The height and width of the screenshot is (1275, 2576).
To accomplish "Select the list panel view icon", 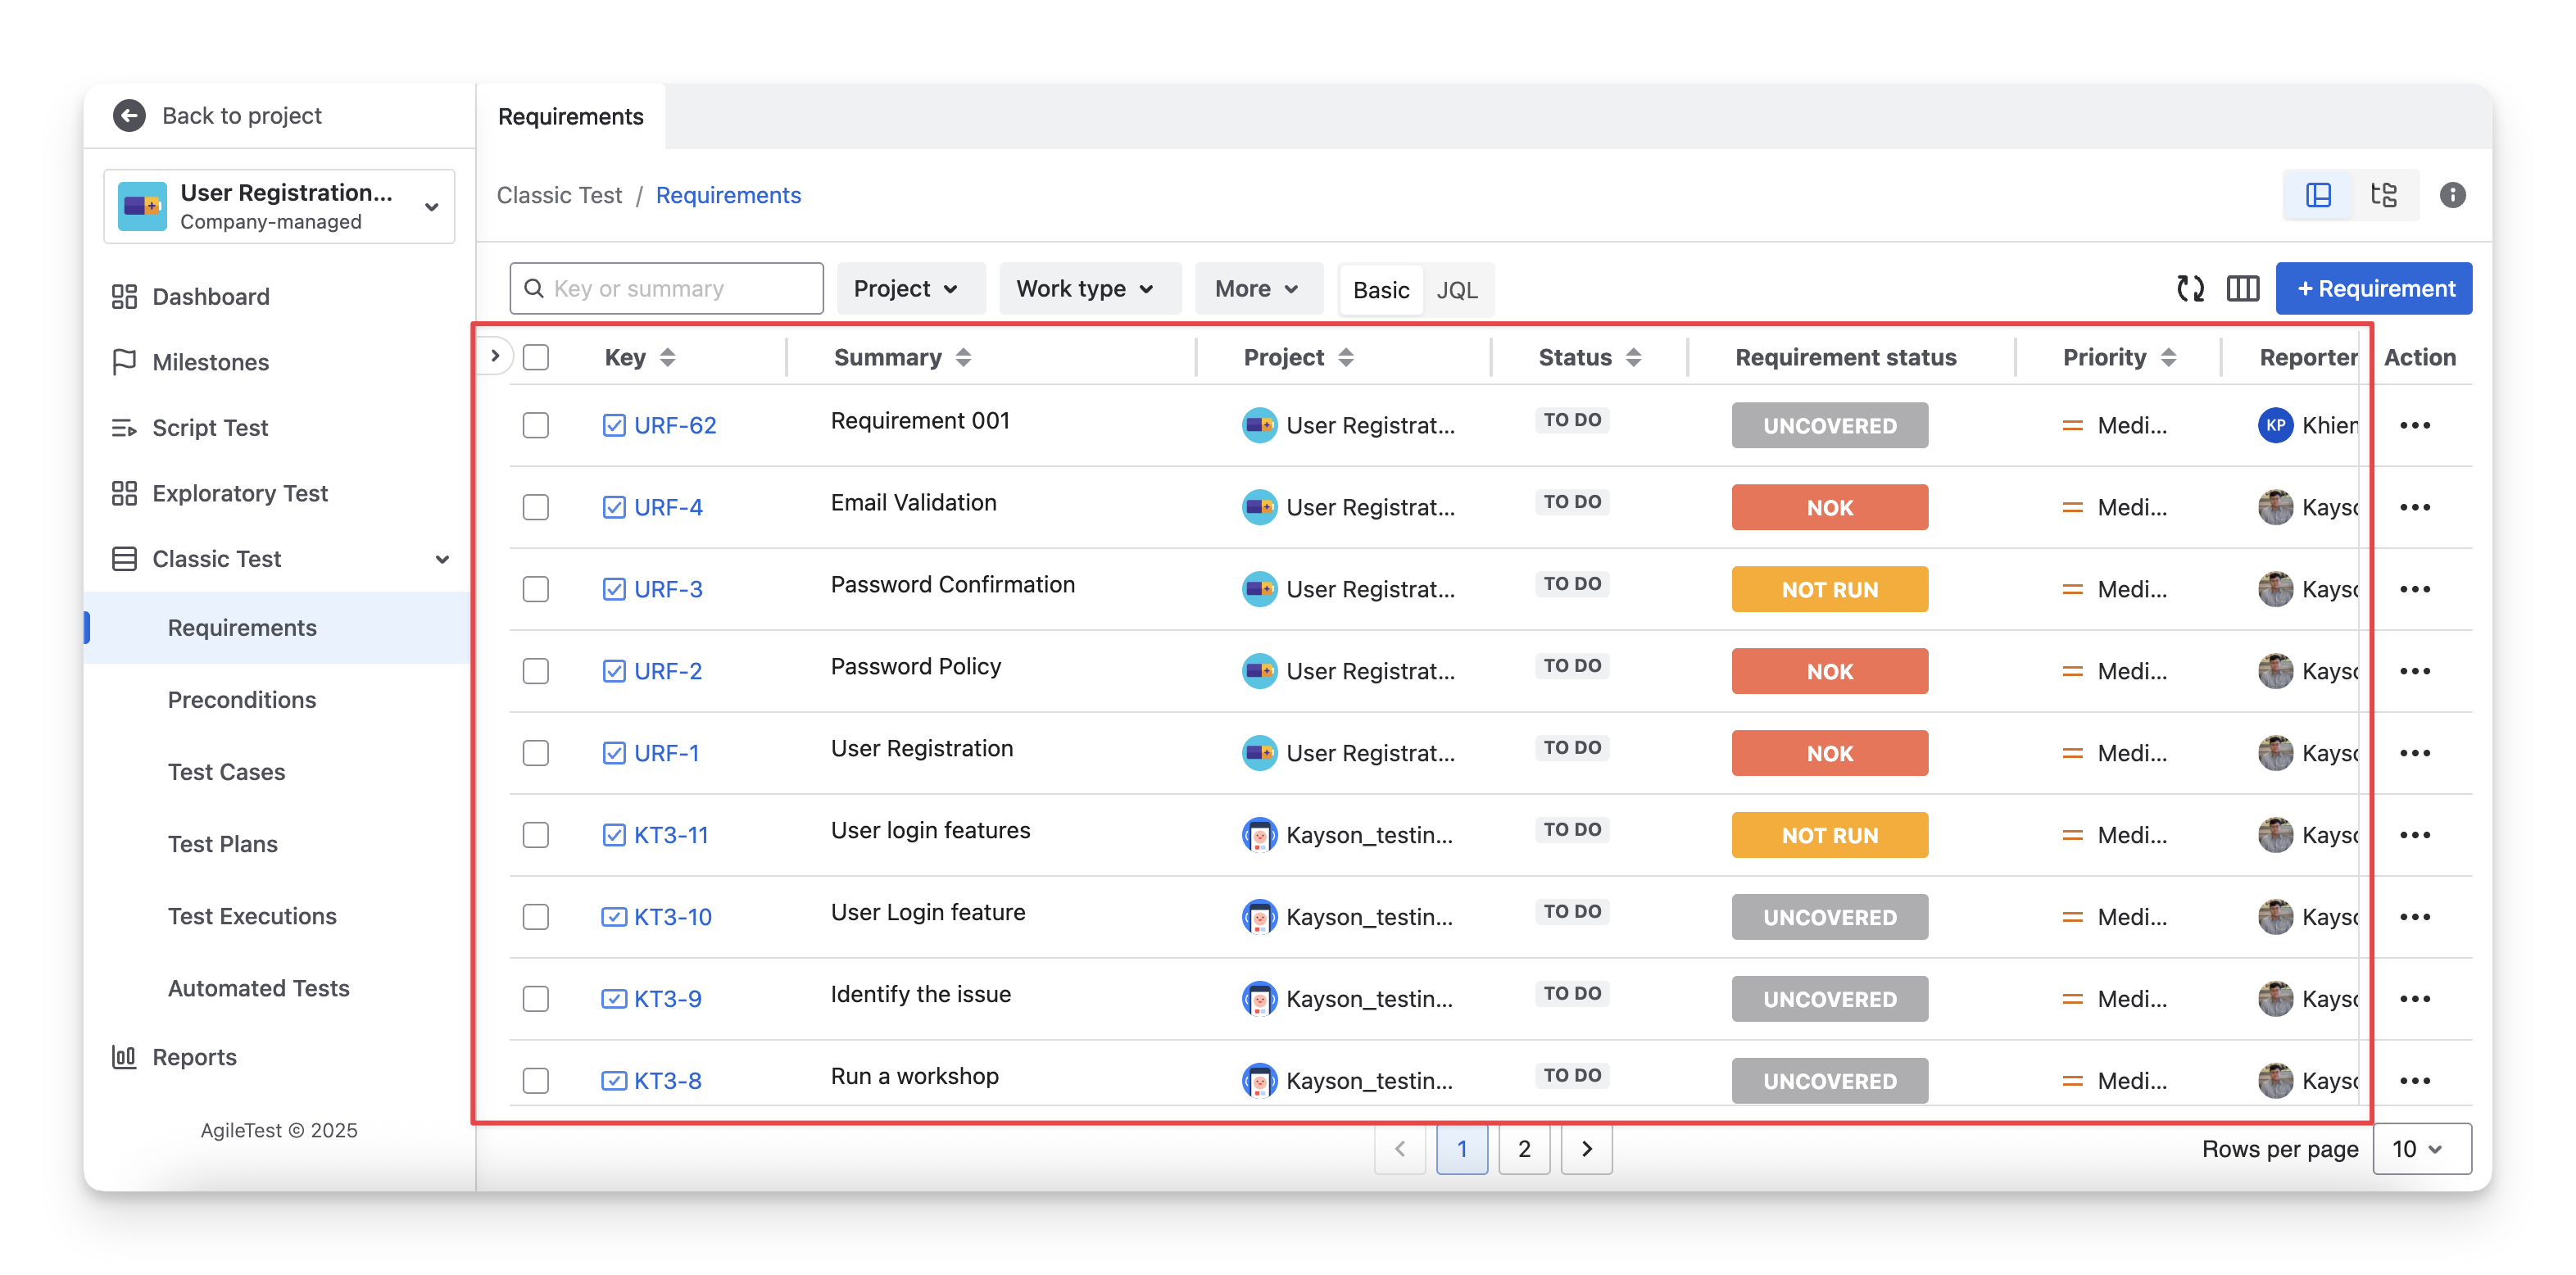I will point(2318,195).
